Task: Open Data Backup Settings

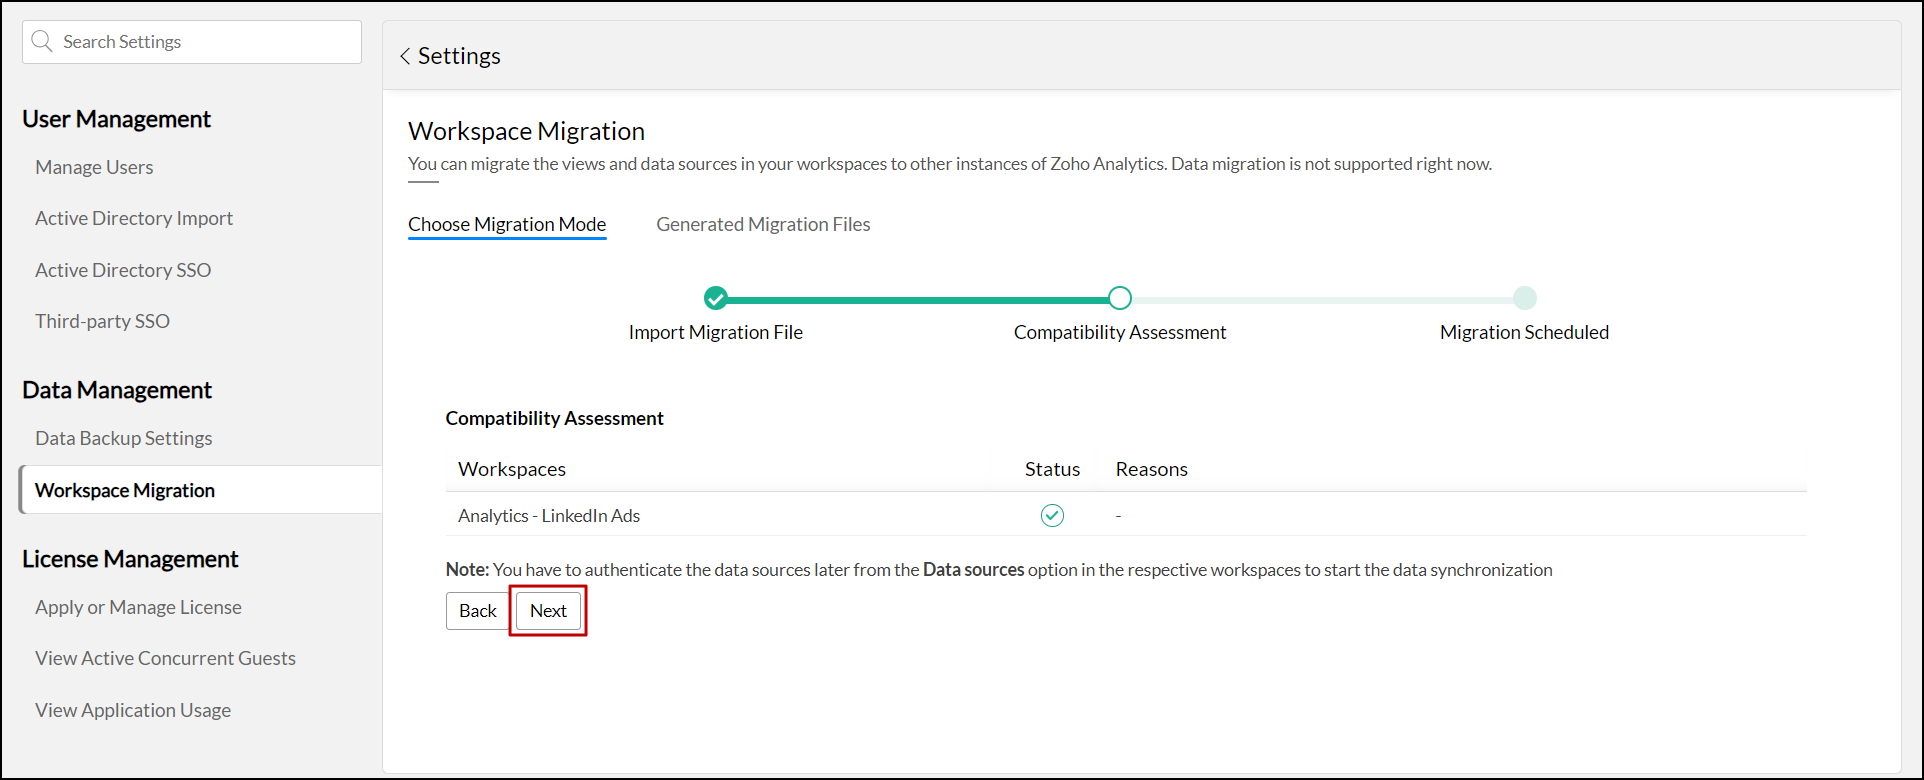Action: (x=124, y=438)
